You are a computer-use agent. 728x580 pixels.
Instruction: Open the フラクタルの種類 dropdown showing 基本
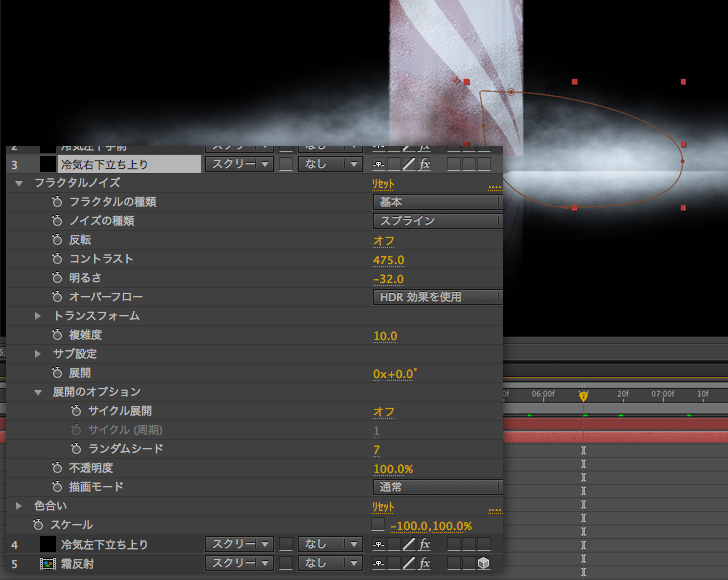pos(438,202)
